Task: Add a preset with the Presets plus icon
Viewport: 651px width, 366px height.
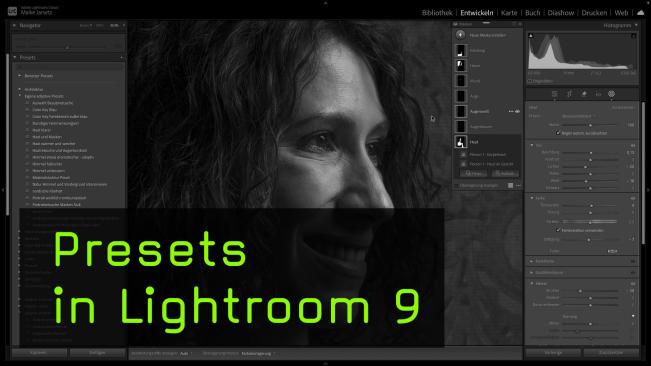Action: [122, 57]
